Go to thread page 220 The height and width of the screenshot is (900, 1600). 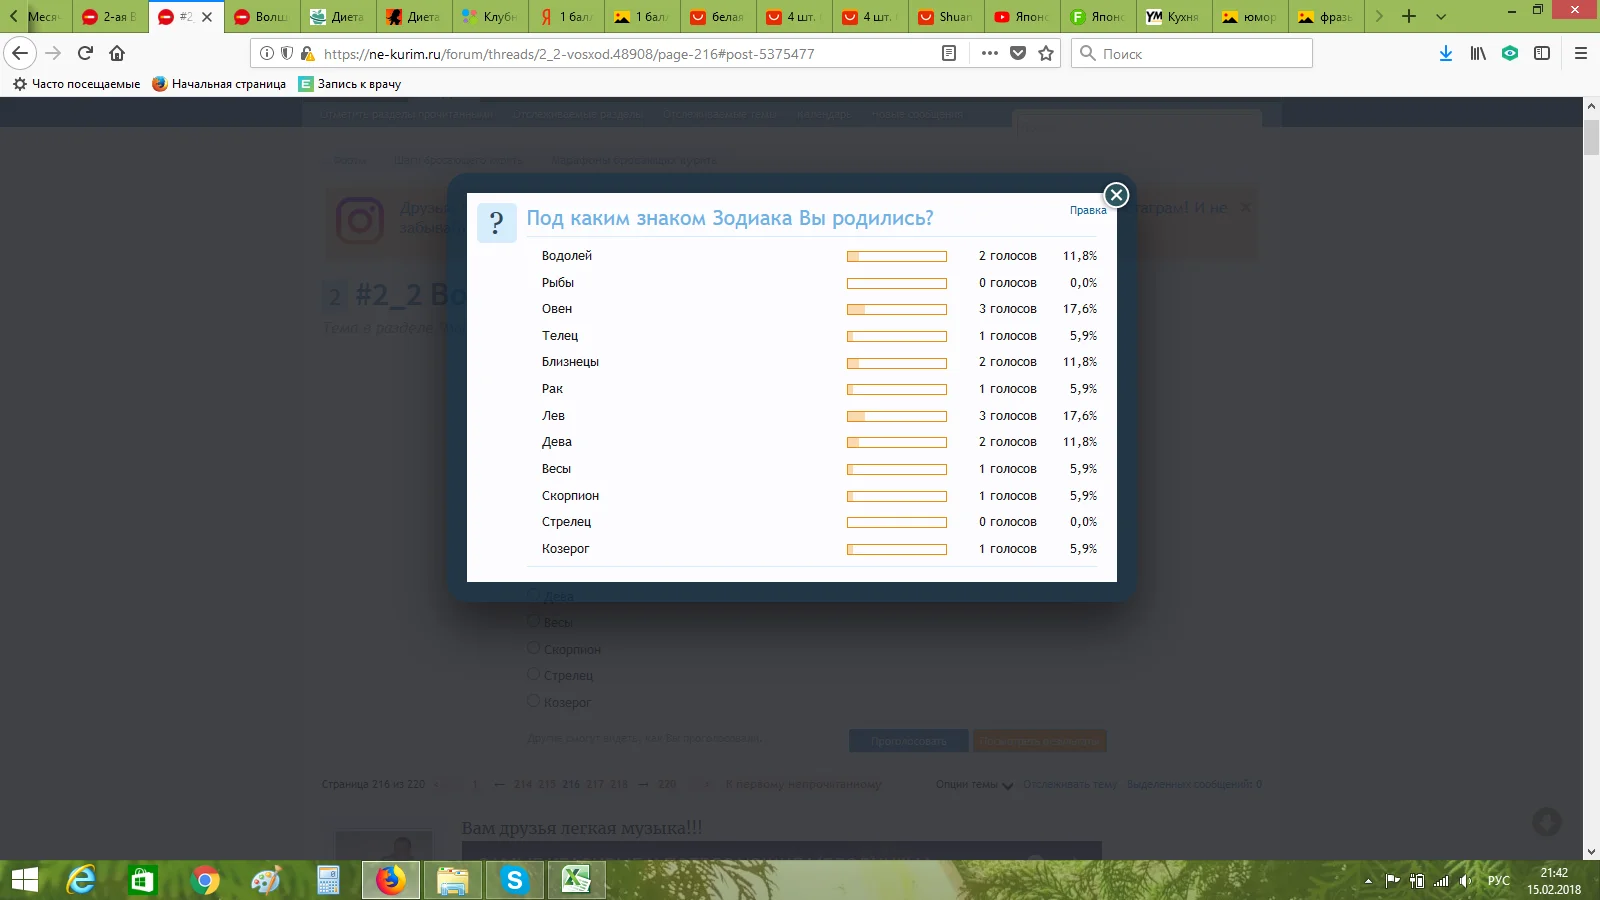667,785
